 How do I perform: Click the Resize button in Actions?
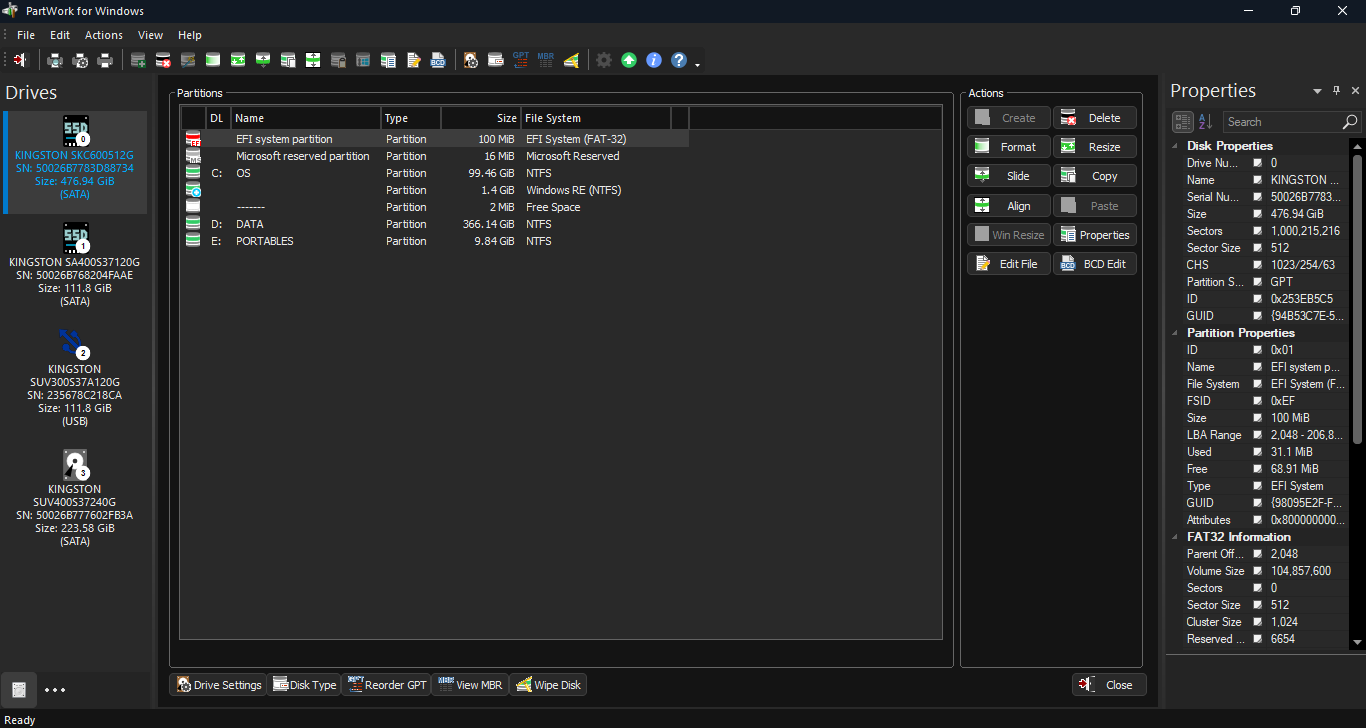pyautogui.click(x=1095, y=147)
